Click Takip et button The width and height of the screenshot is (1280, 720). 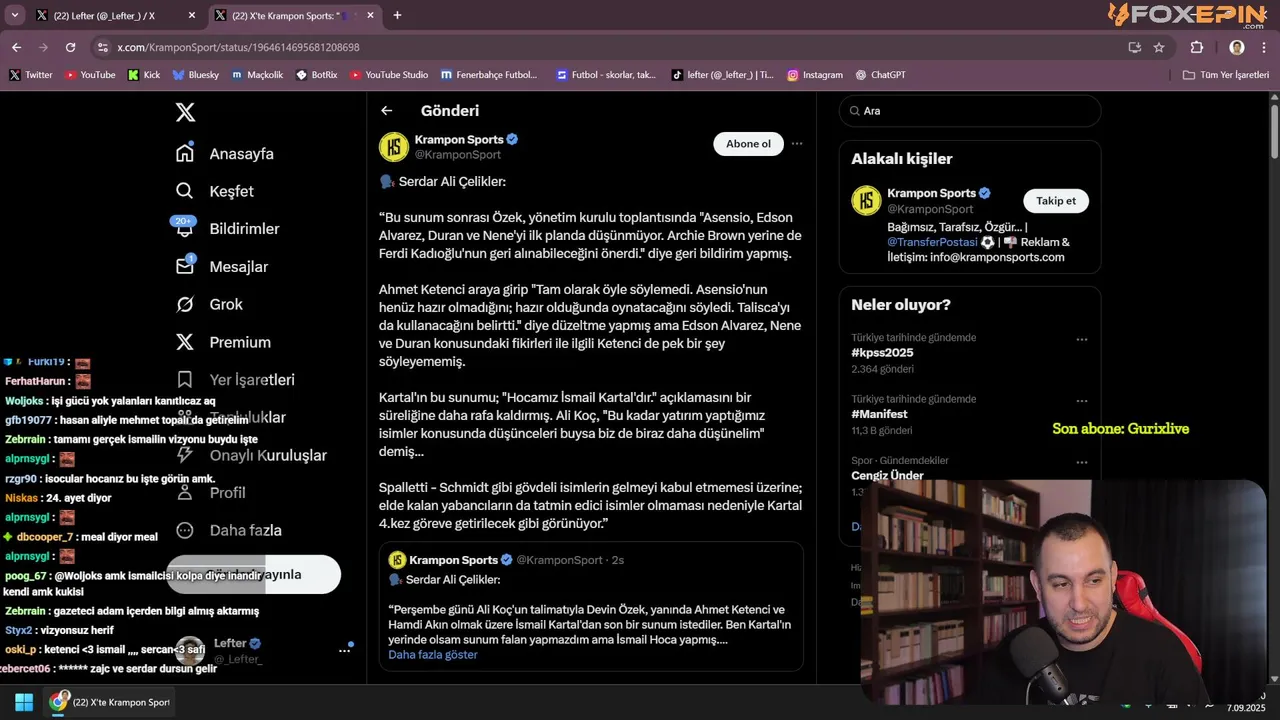click(x=1056, y=201)
